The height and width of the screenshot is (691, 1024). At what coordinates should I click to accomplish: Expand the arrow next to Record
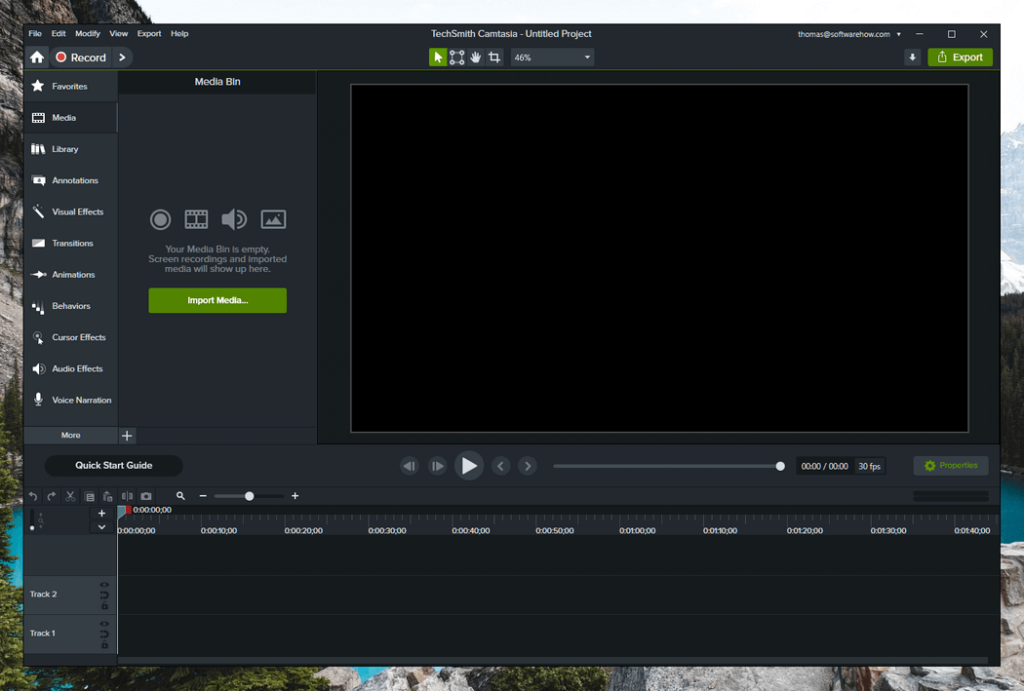click(x=122, y=57)
